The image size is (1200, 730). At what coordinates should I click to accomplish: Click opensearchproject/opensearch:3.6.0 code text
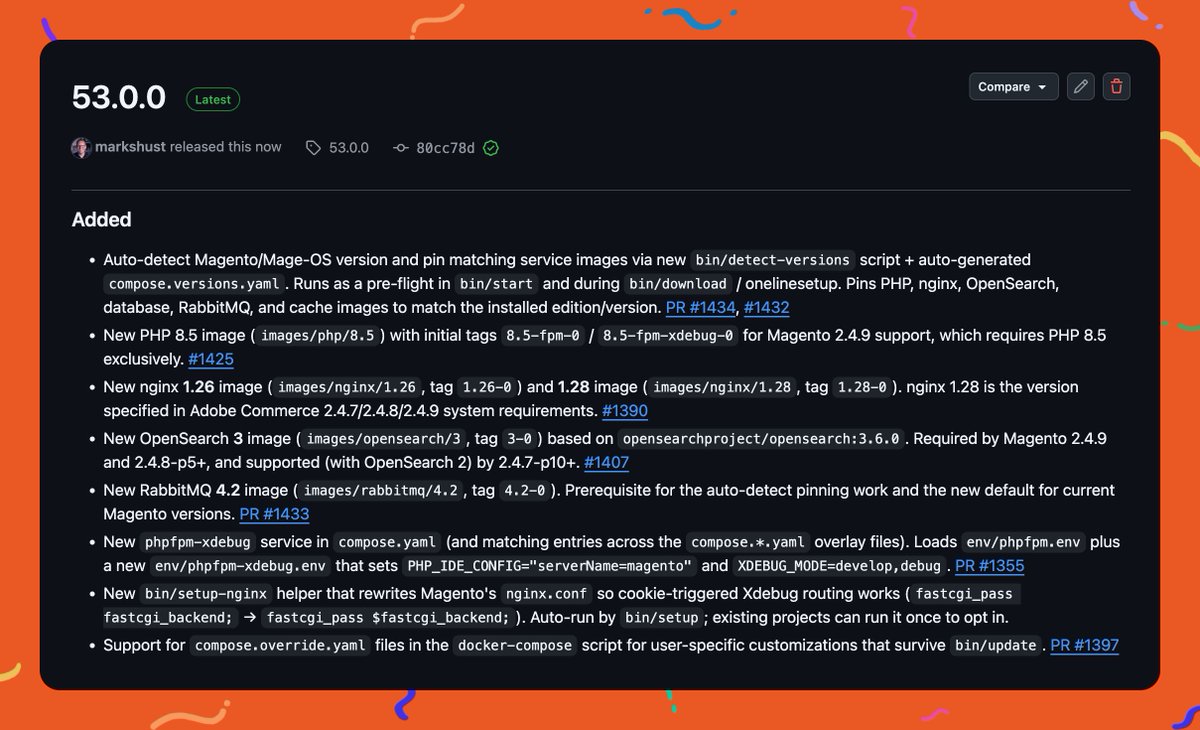763,439
